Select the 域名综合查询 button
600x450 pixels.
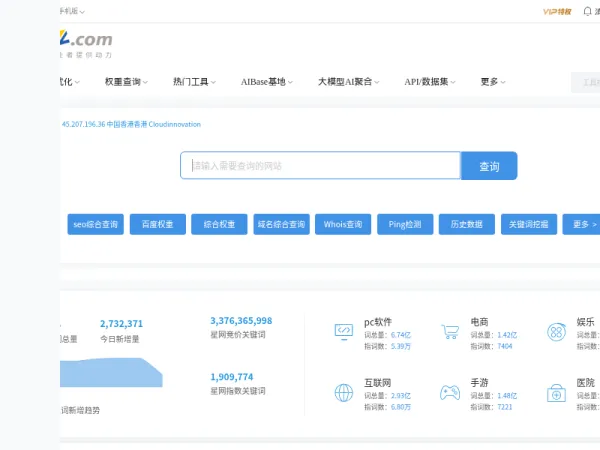281,224
